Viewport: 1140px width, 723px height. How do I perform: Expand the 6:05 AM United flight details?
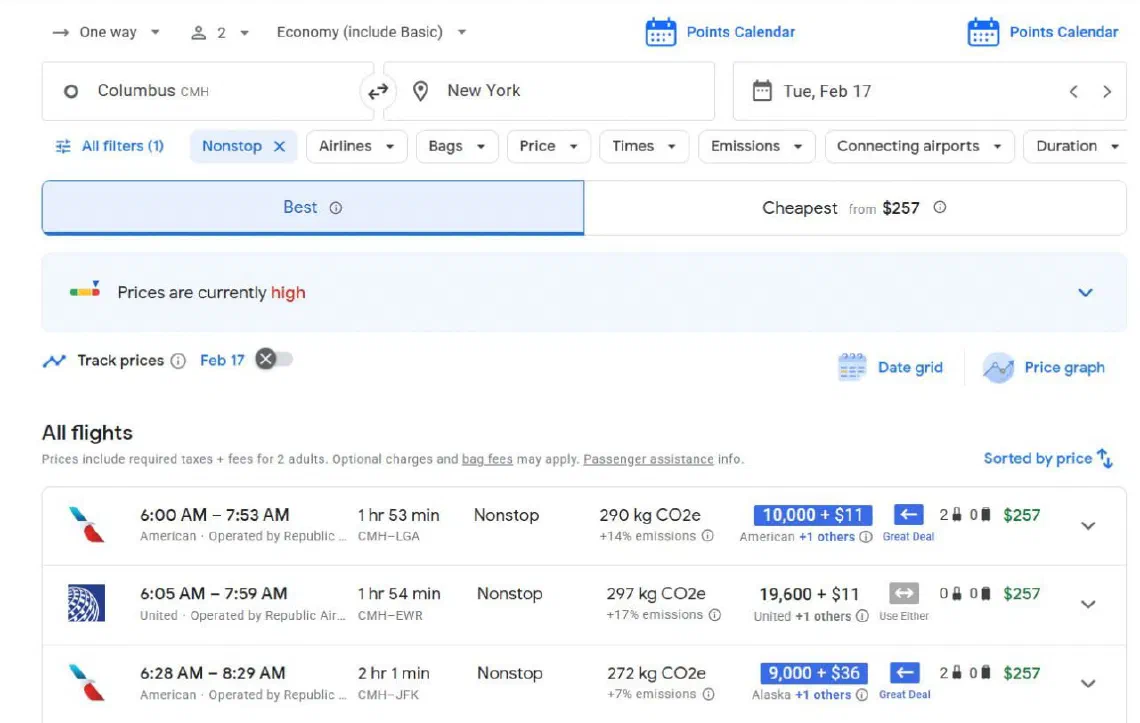[x=1088, y=604]
